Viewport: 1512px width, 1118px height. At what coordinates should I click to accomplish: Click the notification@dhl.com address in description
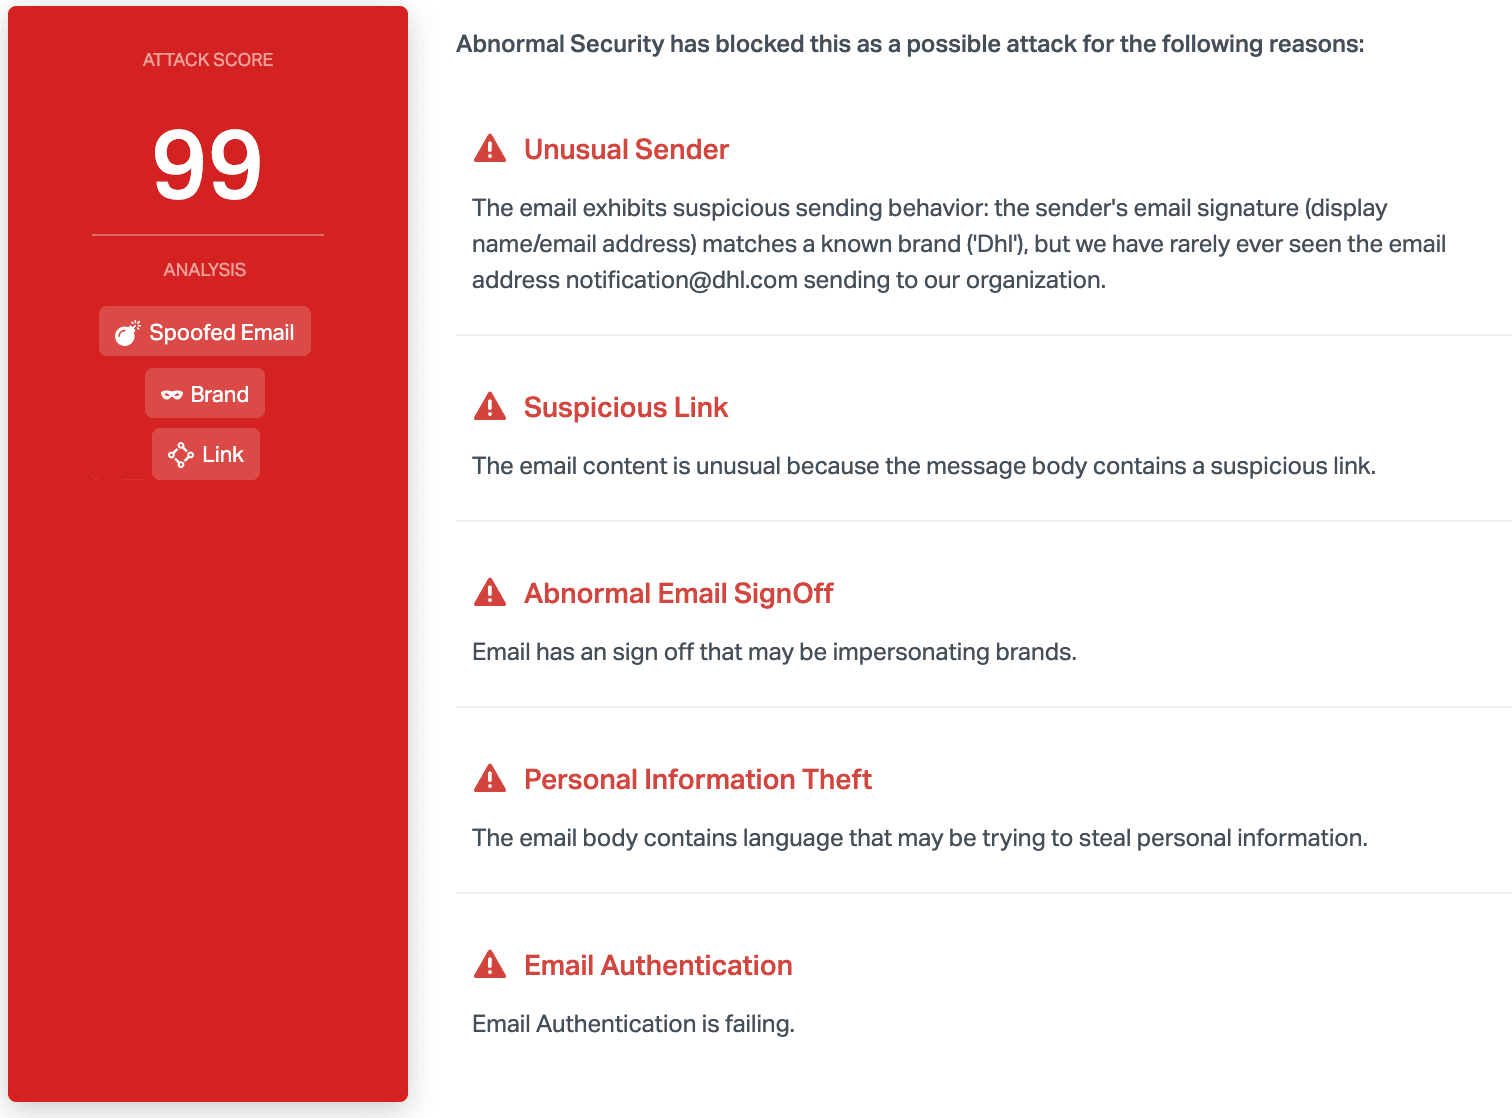(682, 280)
